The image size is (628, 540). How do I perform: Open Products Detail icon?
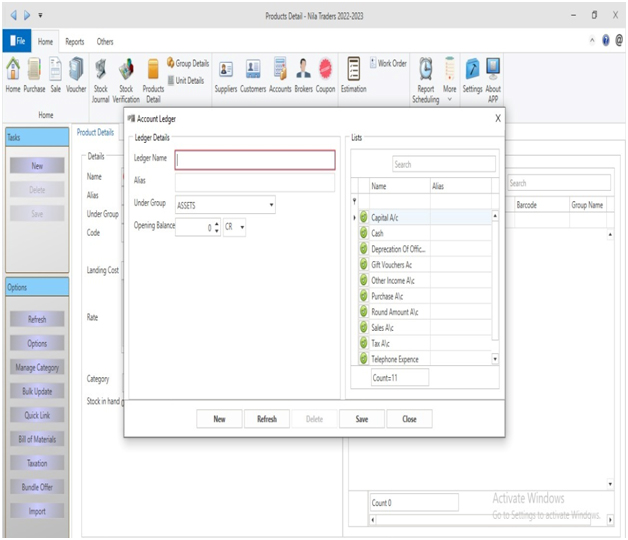pyautogui.click(x=153, y=80)
